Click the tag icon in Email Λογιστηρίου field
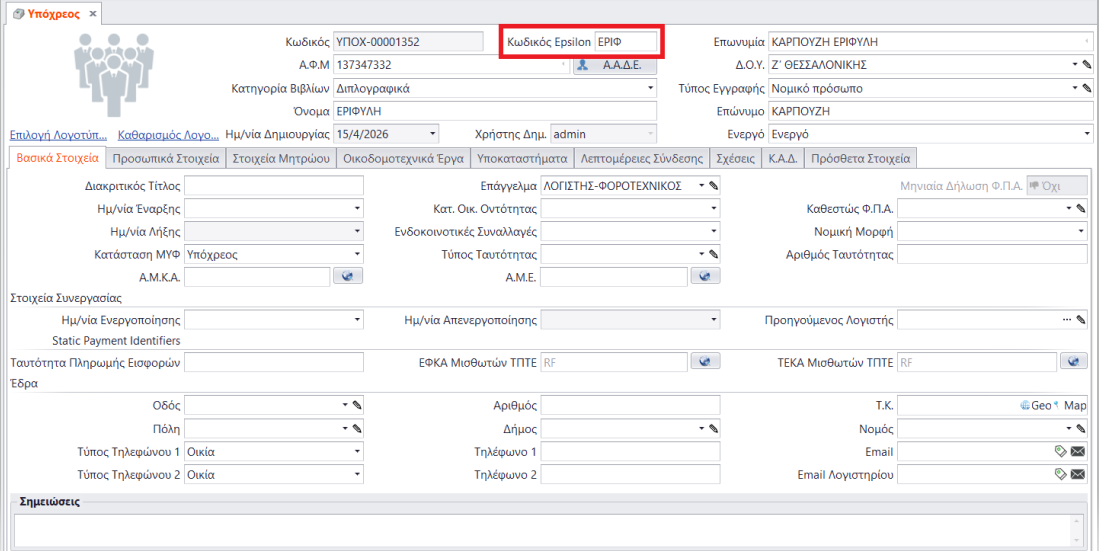Viewport: 1099px width, 551px height. click(1061, 475)
